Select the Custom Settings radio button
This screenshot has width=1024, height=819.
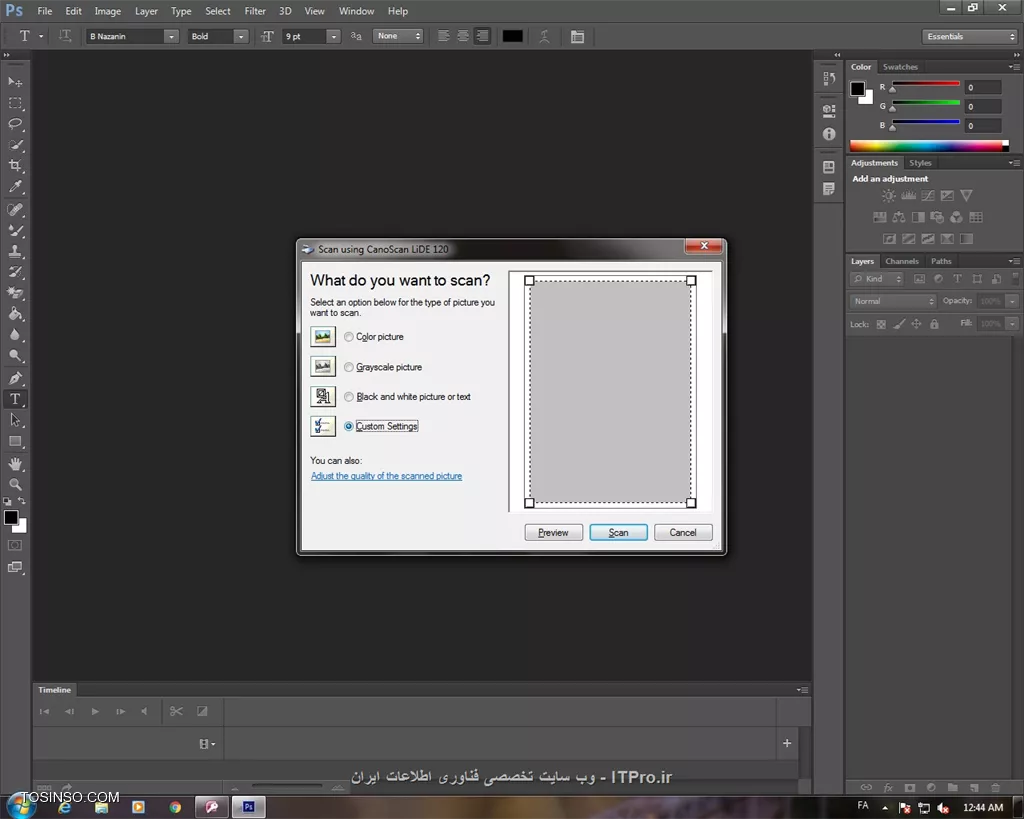click(349, 426)
